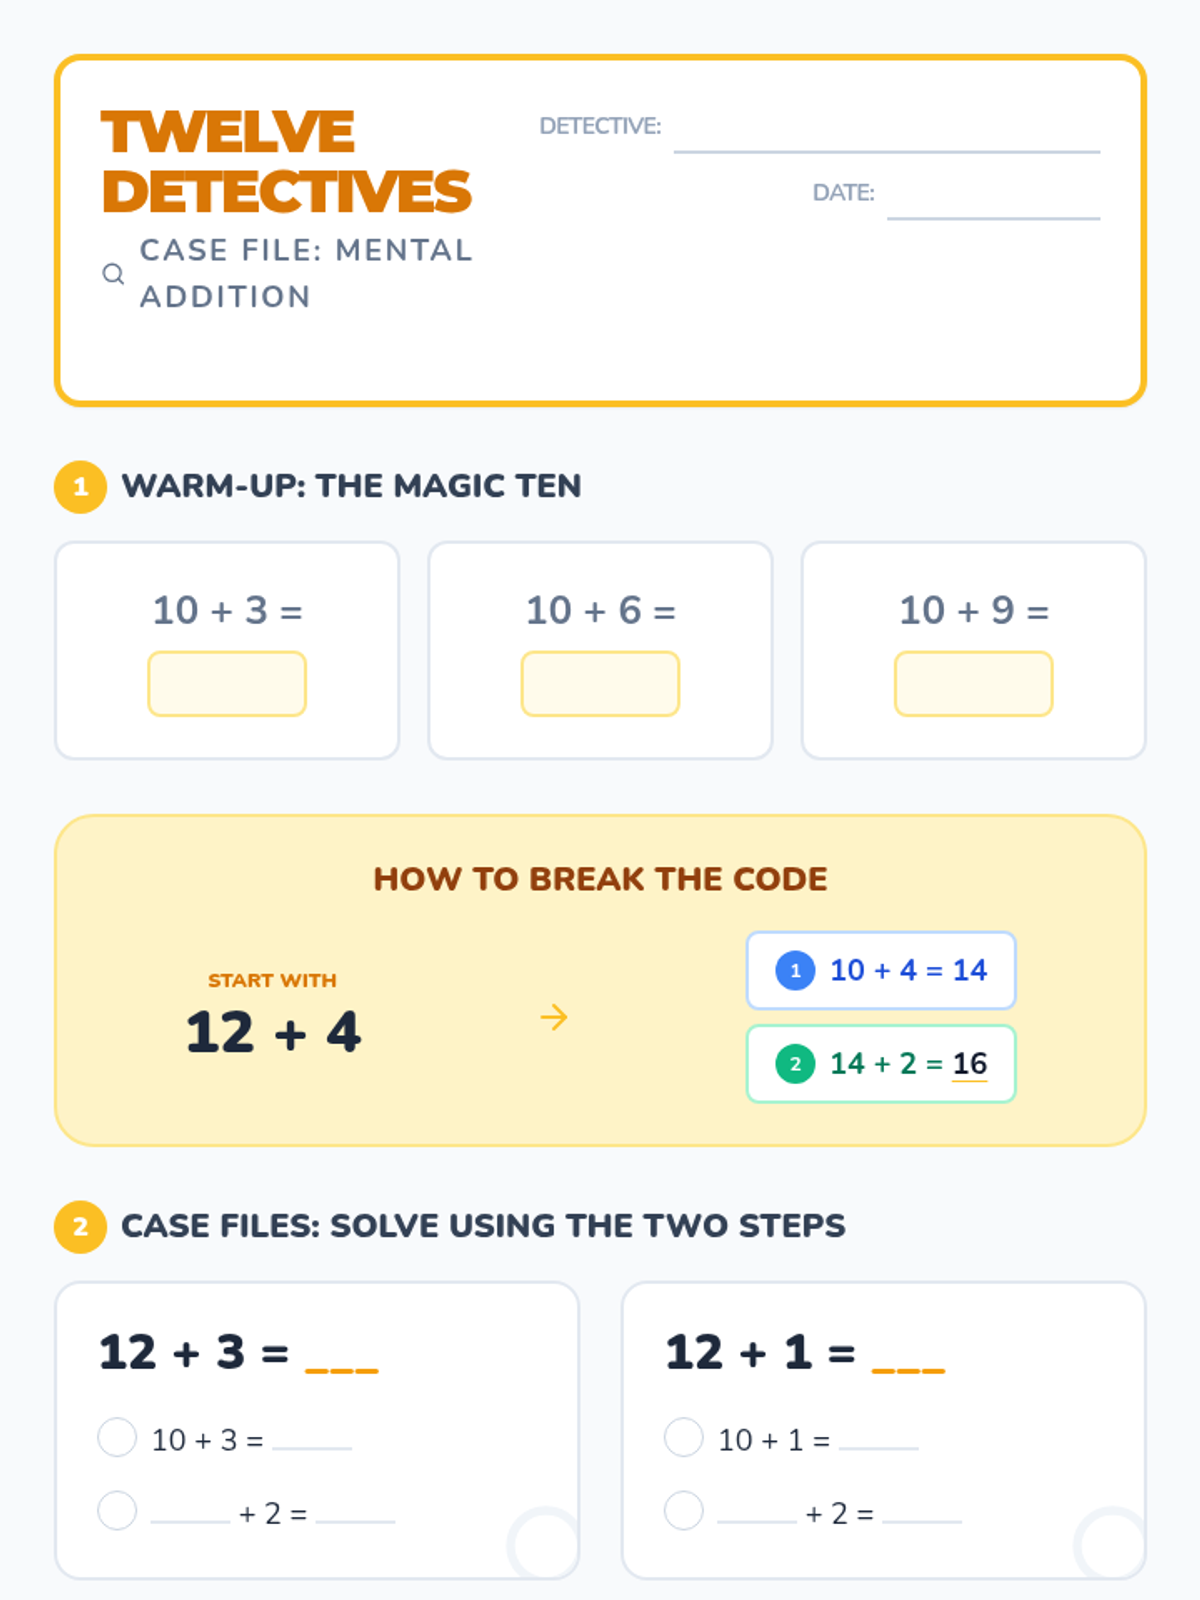Check the circle beside 10 + 3 step
The image size is (1200, 1600).
tap(117, 1437)
